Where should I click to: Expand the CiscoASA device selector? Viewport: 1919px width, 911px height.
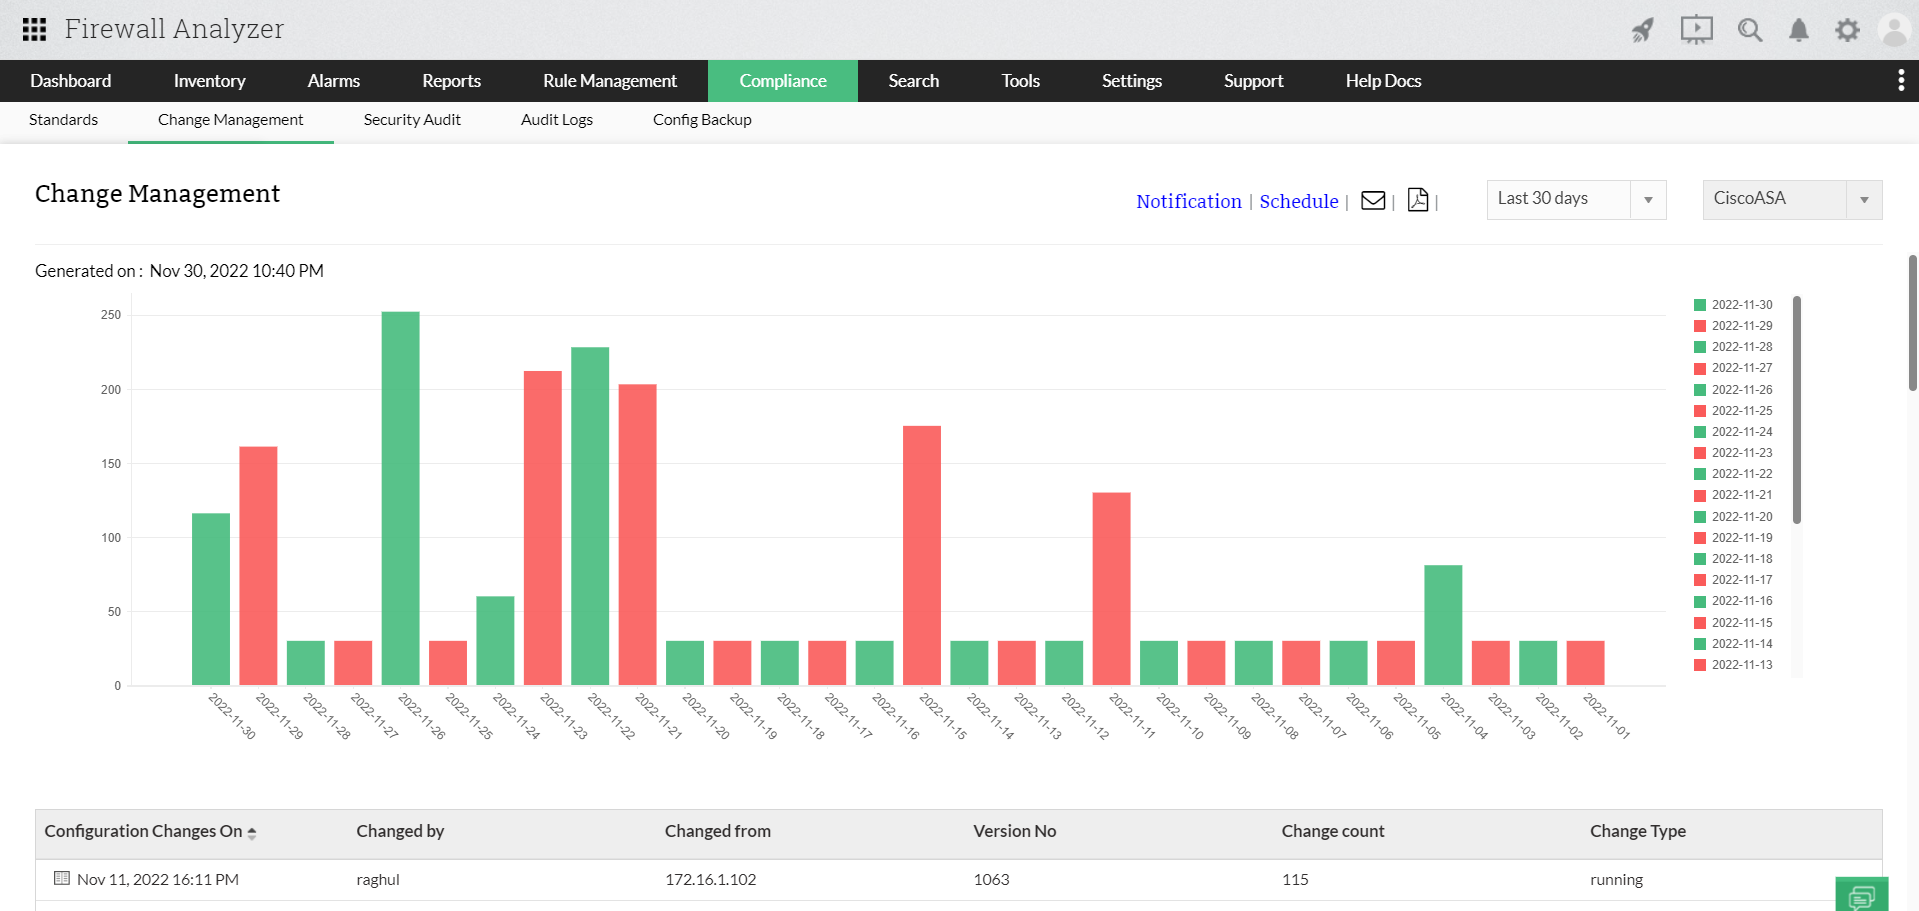pos(1863,199)
